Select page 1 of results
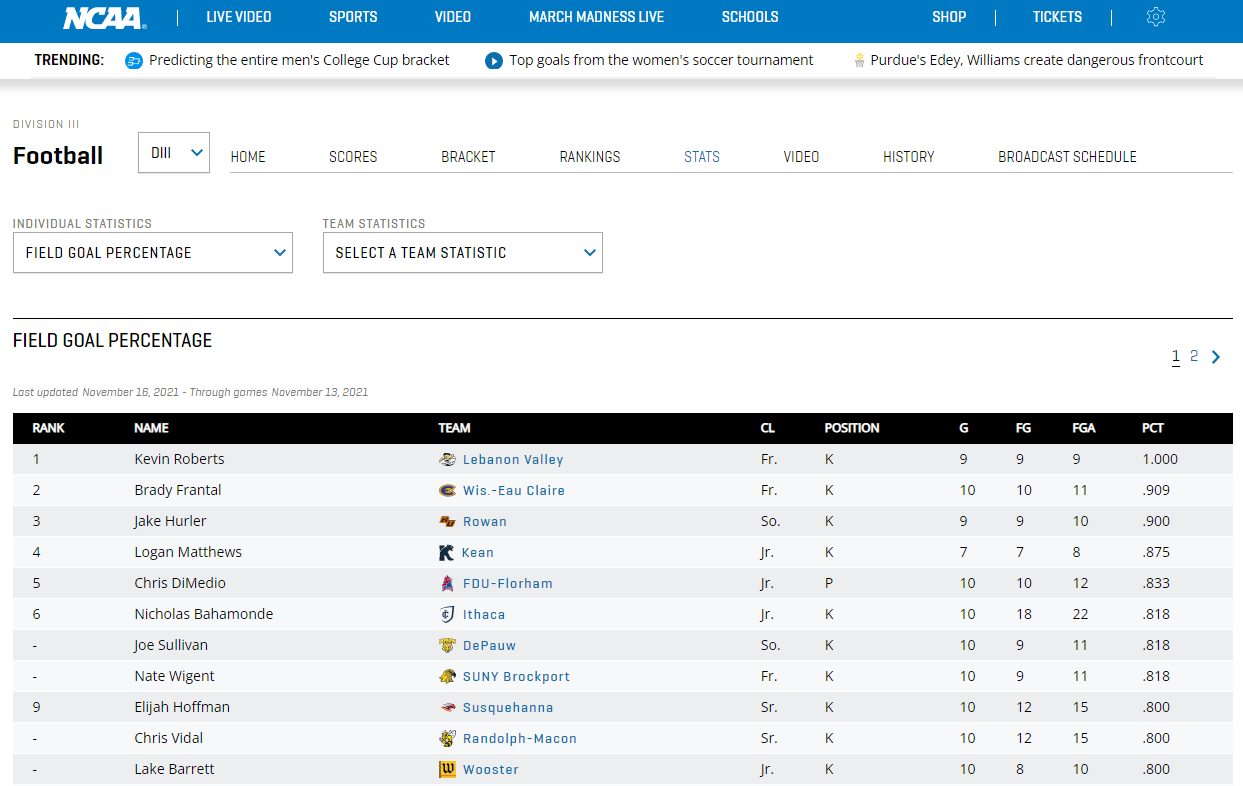Viewport: 1243px width, 786px height. point(1176,356)
